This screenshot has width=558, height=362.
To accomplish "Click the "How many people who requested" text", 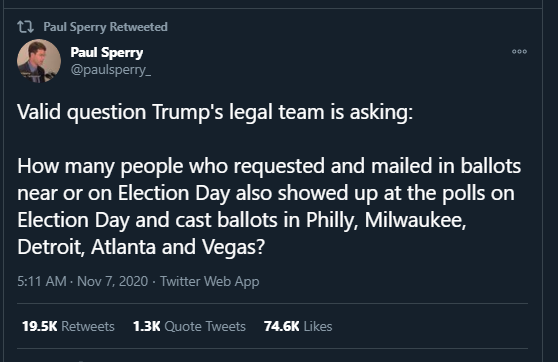I will point(171,166).
